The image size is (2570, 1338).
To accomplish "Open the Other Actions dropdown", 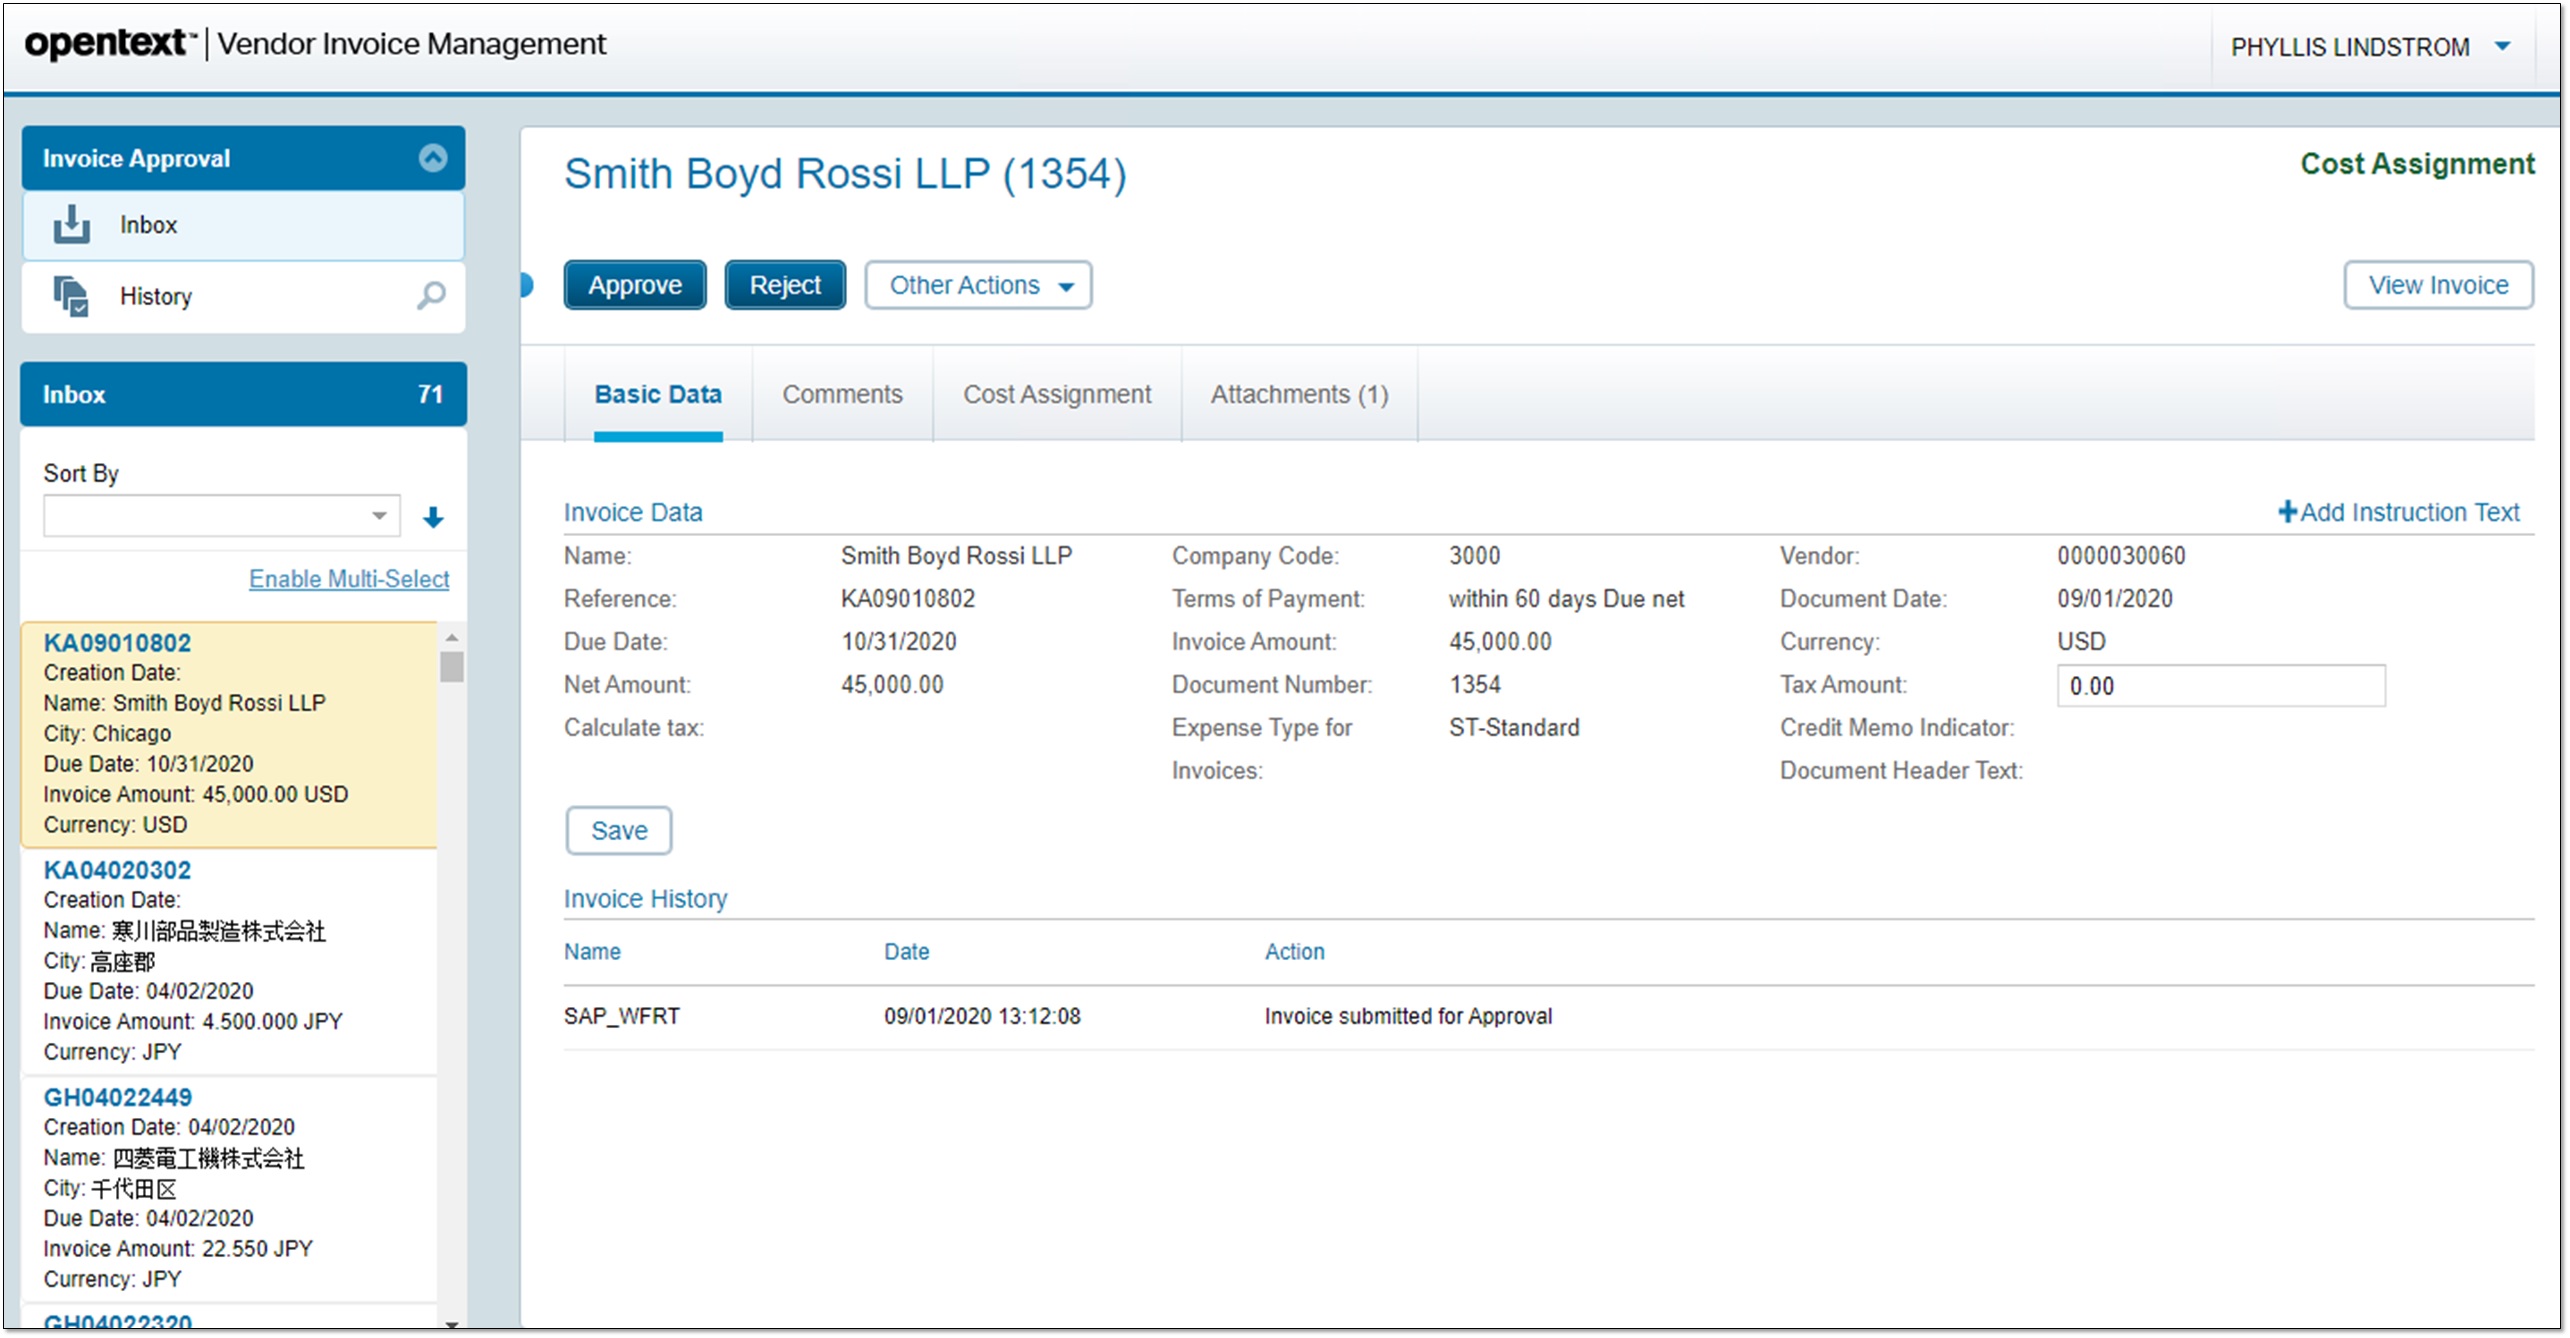I will [978, 286].
